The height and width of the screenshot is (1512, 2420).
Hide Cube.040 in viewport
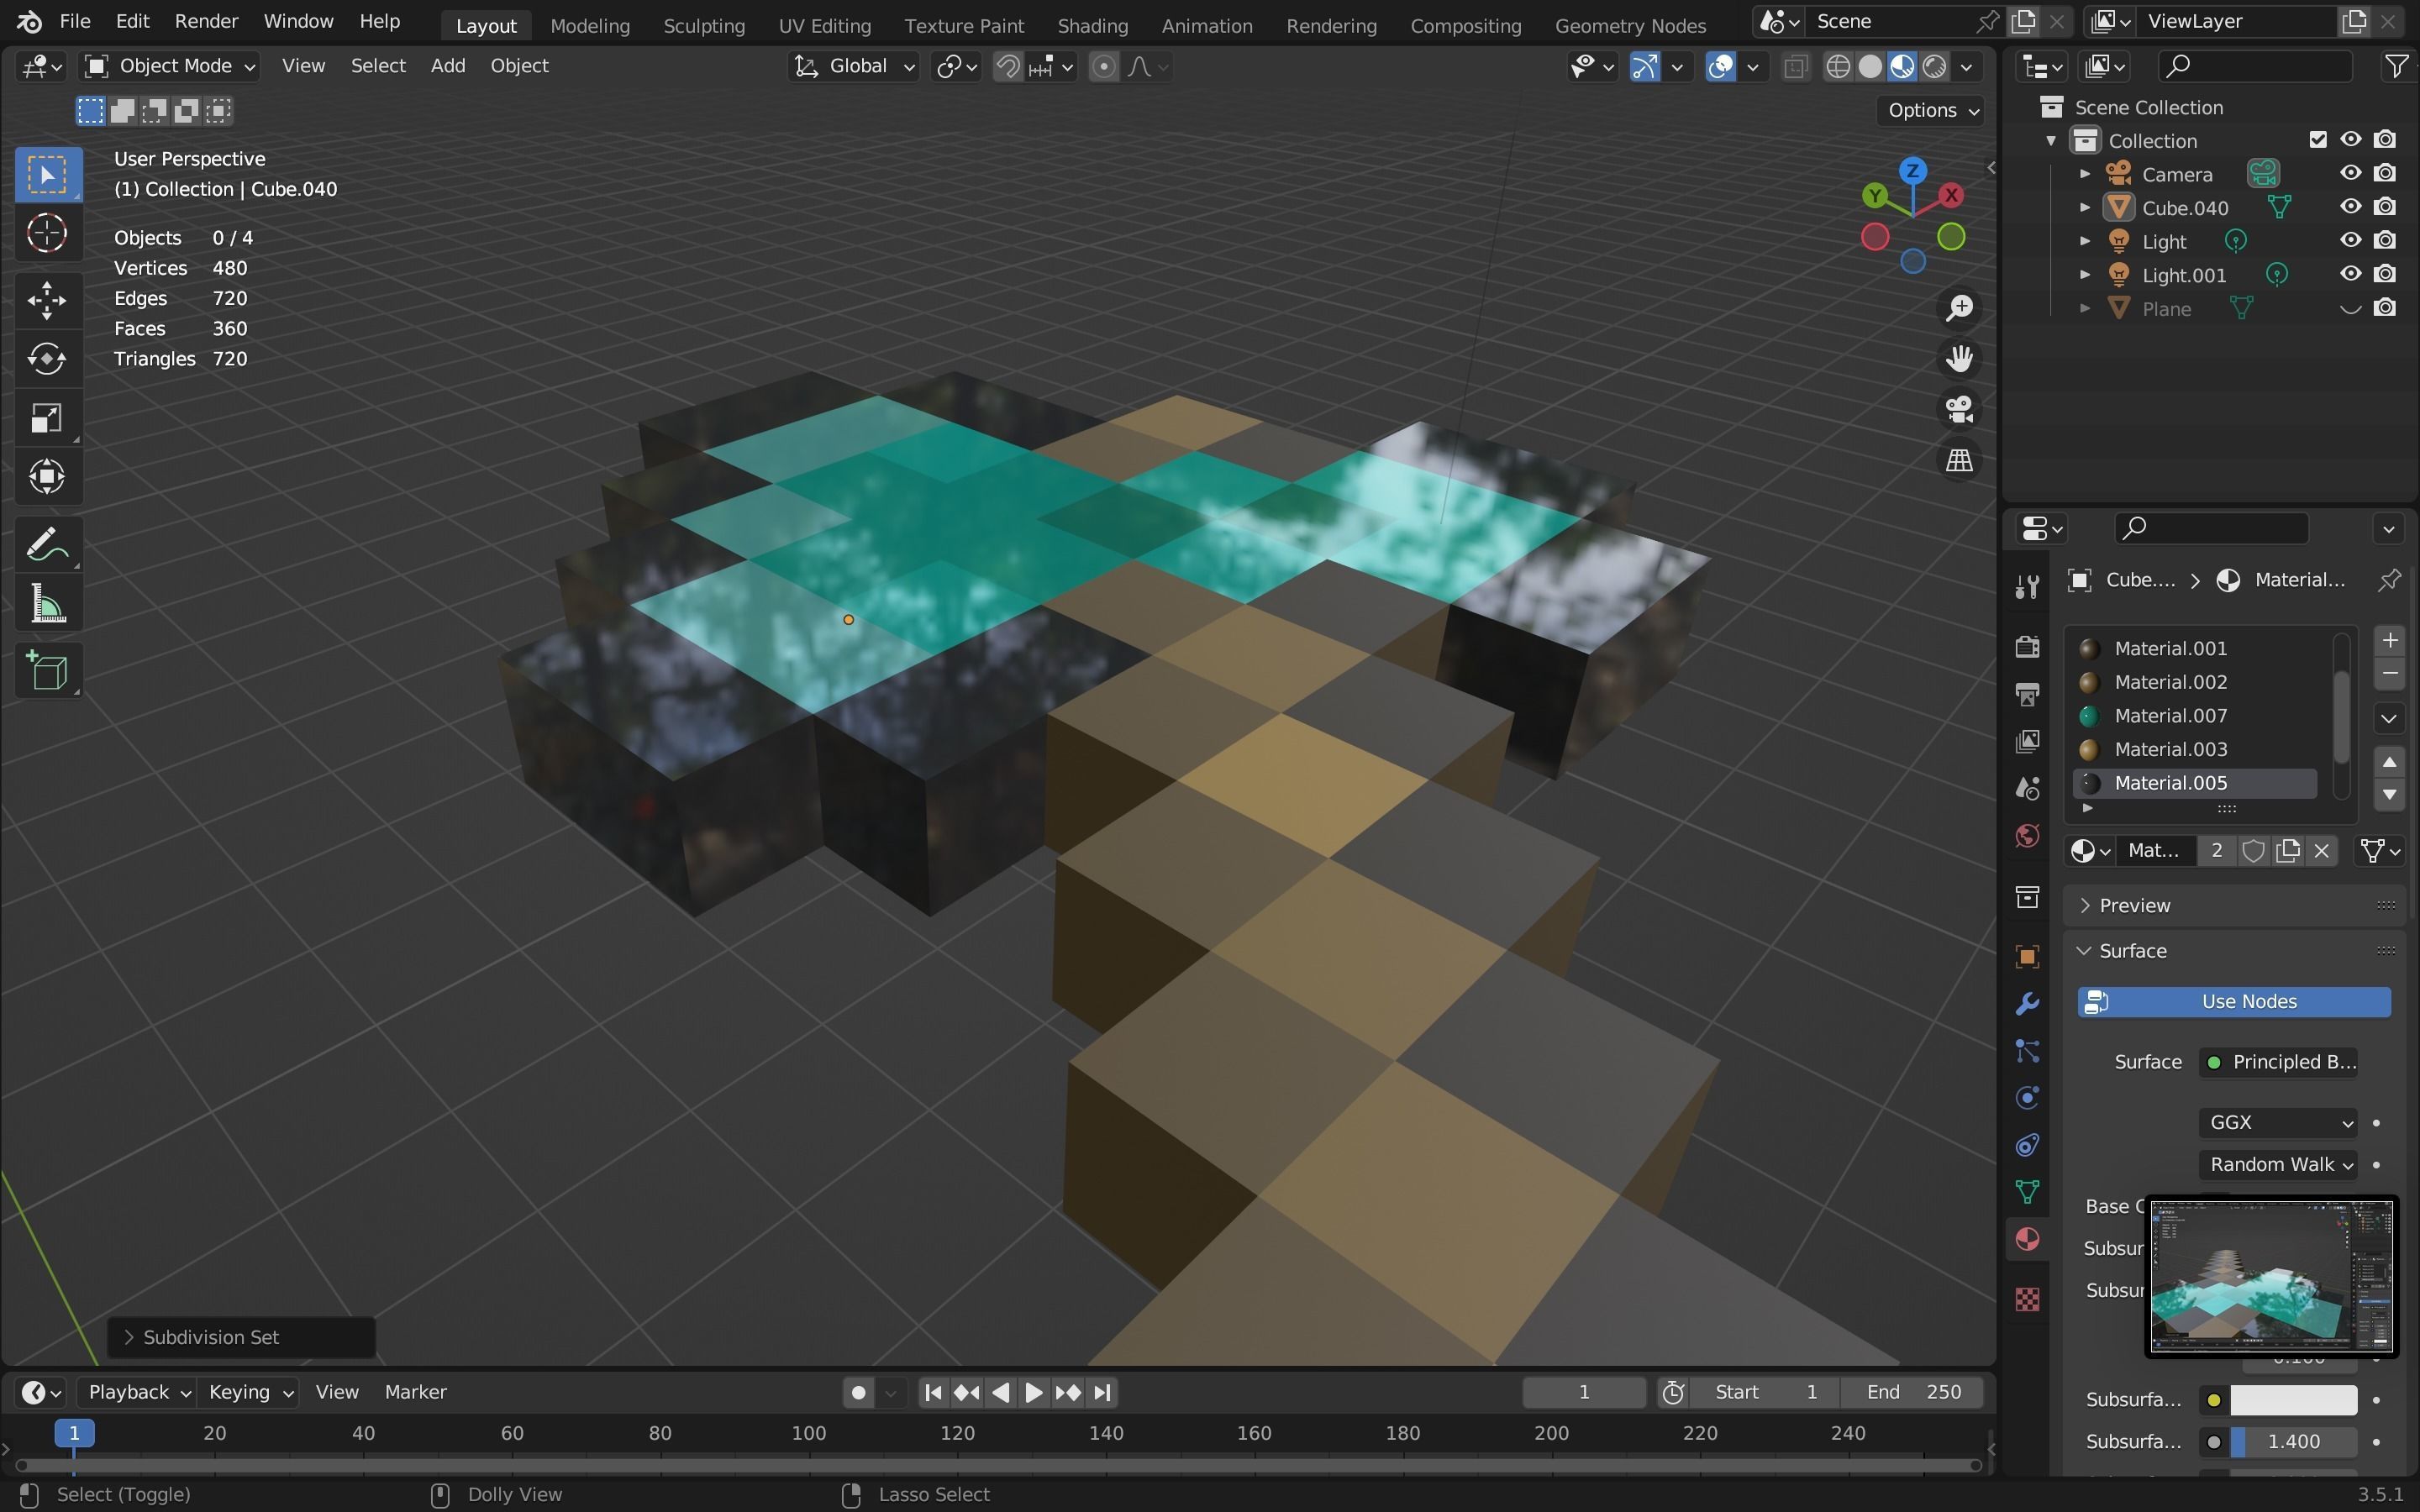click(x=2350, y=207)
